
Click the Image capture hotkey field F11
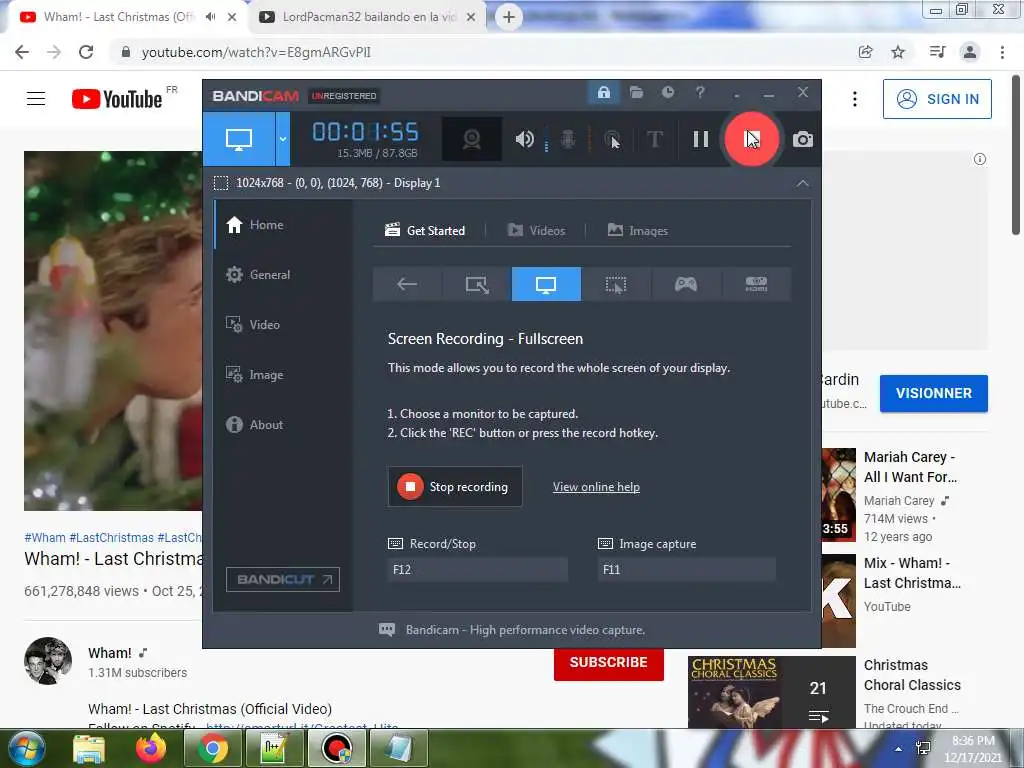click(x=687, y=569)
